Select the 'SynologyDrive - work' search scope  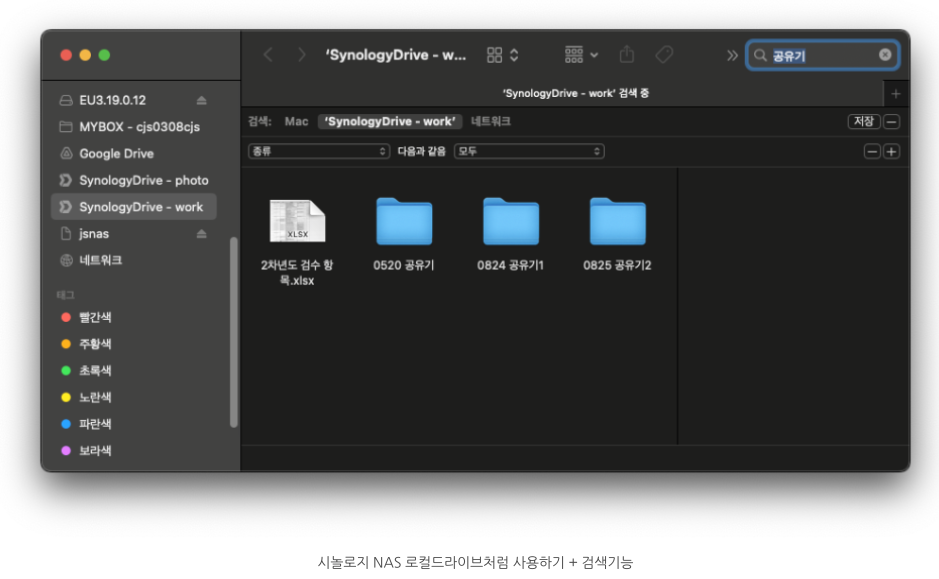tap(389, 121)
